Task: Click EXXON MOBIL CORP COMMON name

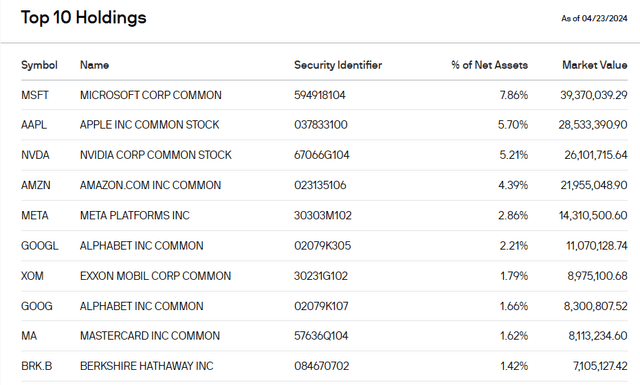Action: (156, 276)
